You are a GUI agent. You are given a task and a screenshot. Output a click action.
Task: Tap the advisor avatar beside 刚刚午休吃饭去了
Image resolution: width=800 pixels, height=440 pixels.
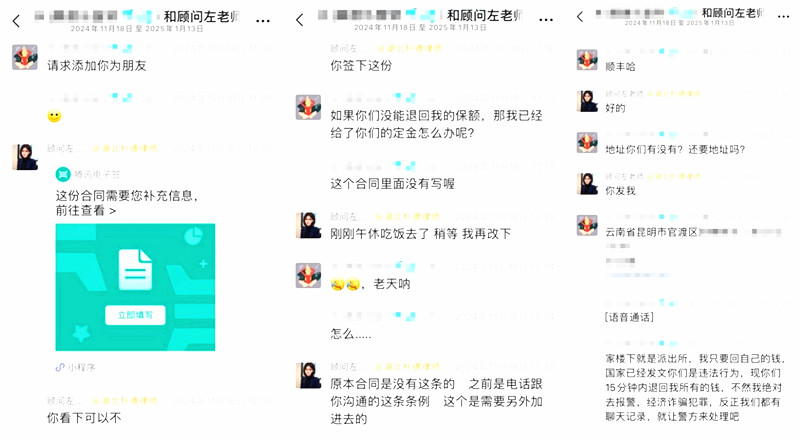point(308,225)
